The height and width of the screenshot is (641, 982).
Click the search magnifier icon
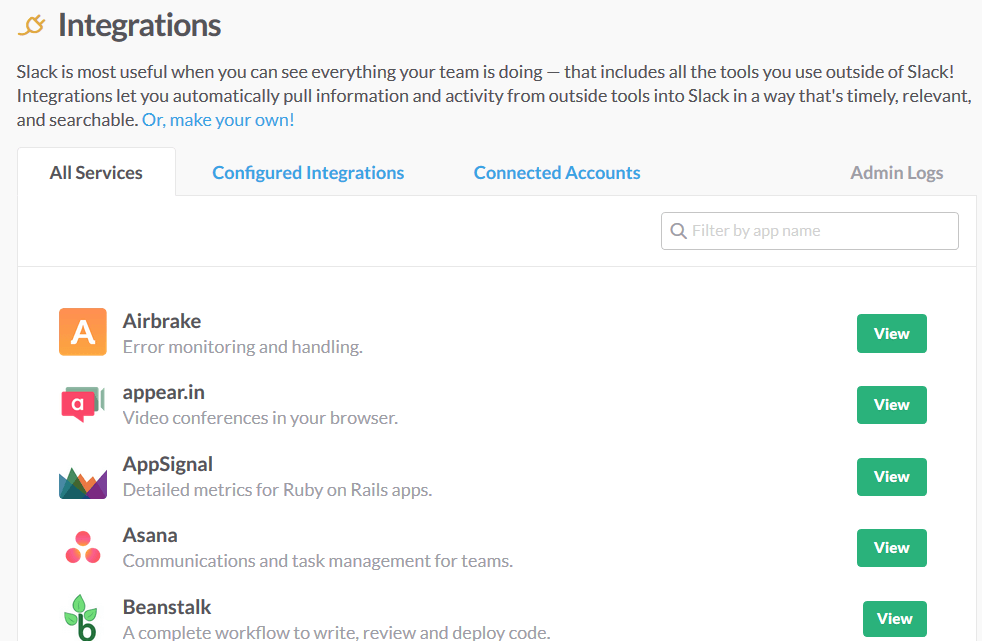[x=679, y=231]
